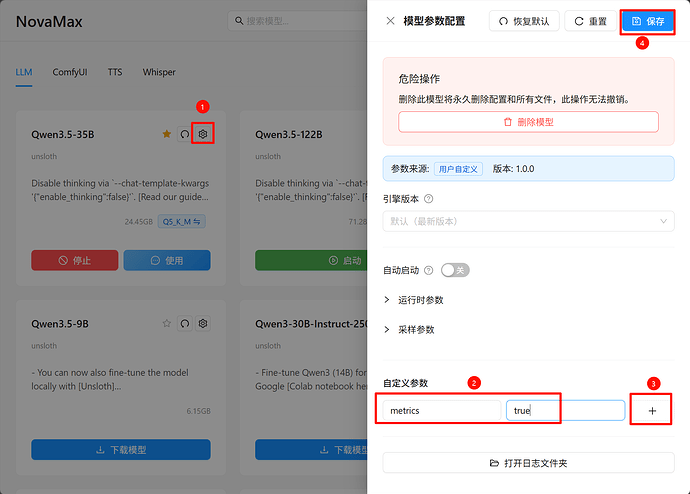Click 下载模型 on Qwen3.5-9B card

(x=121, y=450)
